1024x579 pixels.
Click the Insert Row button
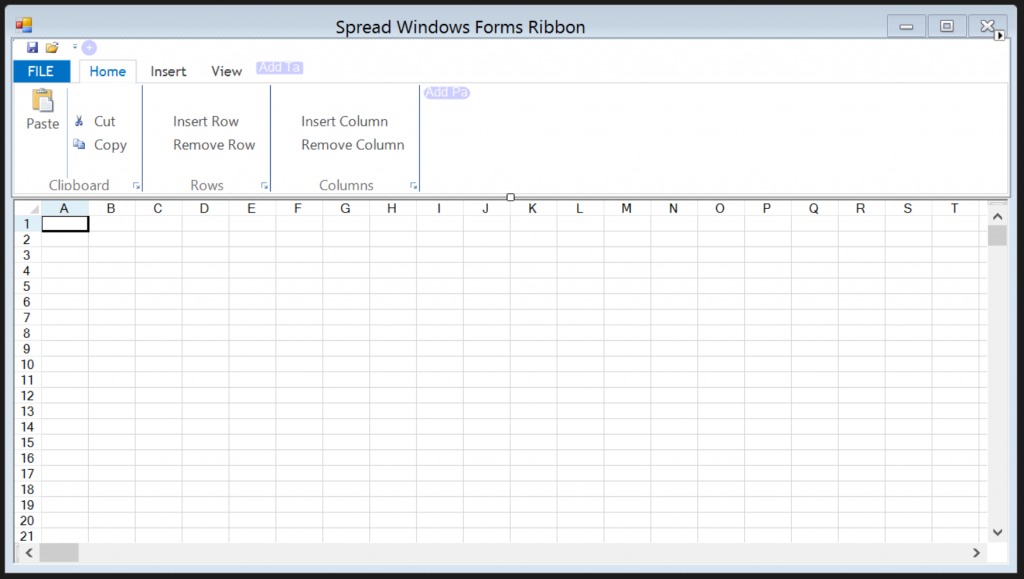tap(205, 121)
